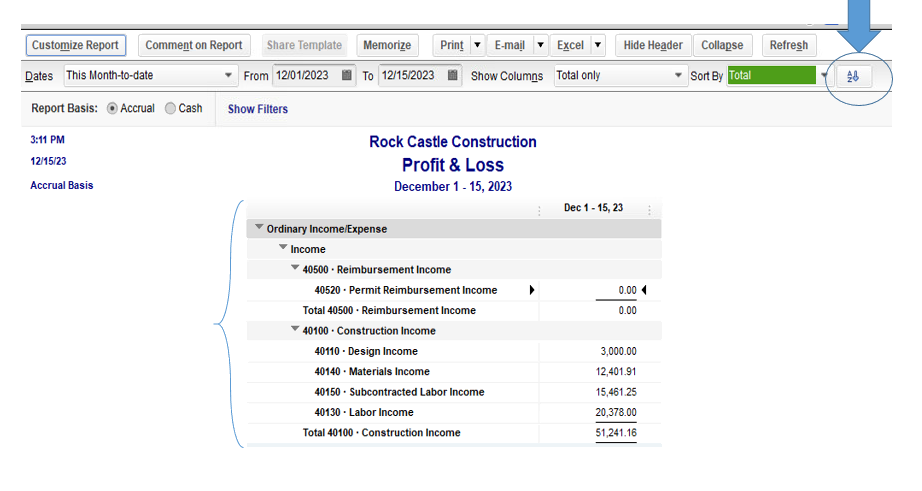The image size is (922, 491).
Task: Open the From date calendar picker
Action: coord(346,75)
